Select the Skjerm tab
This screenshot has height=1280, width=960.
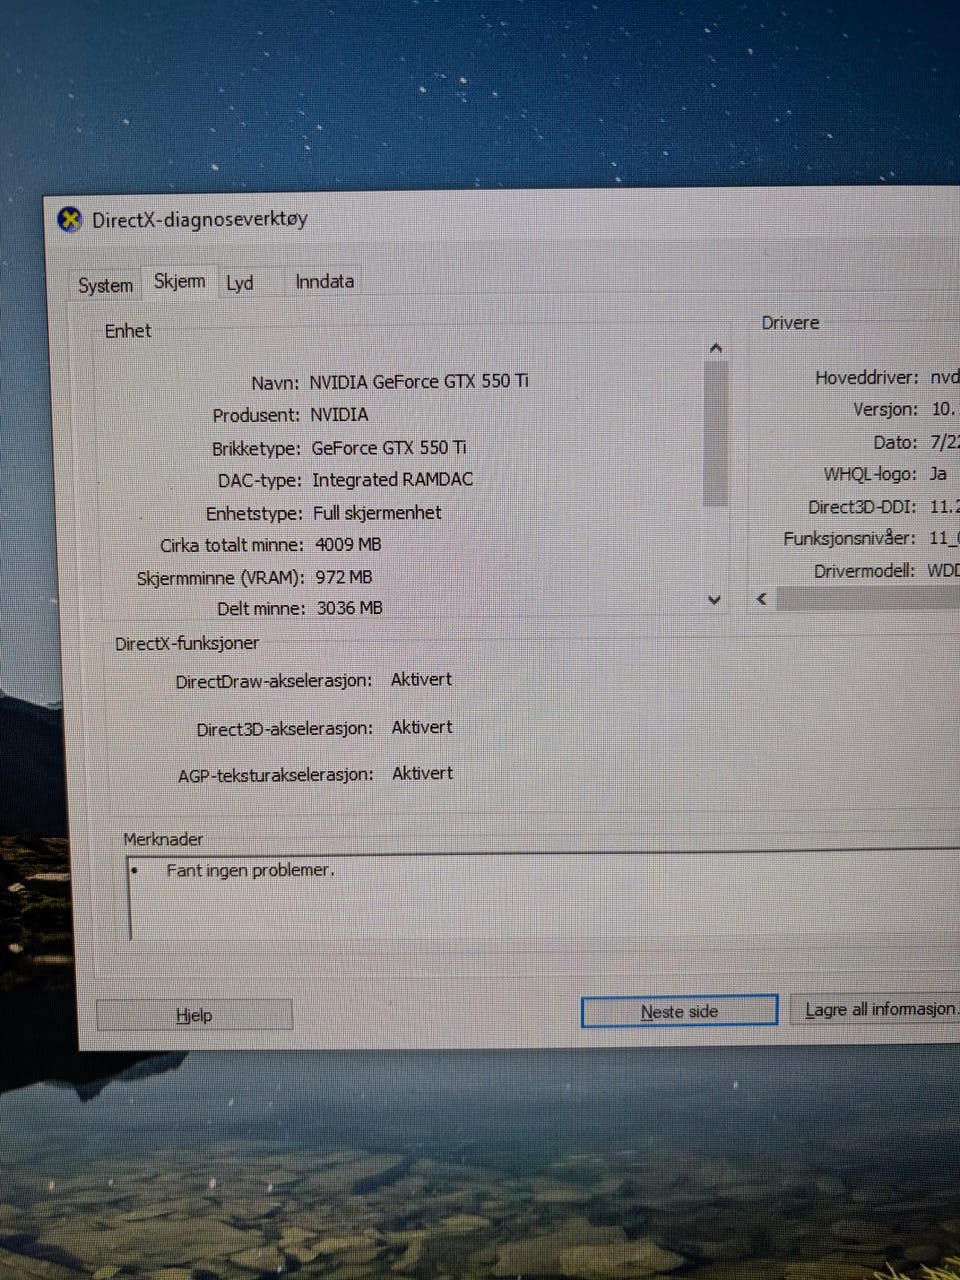(180, 282)
